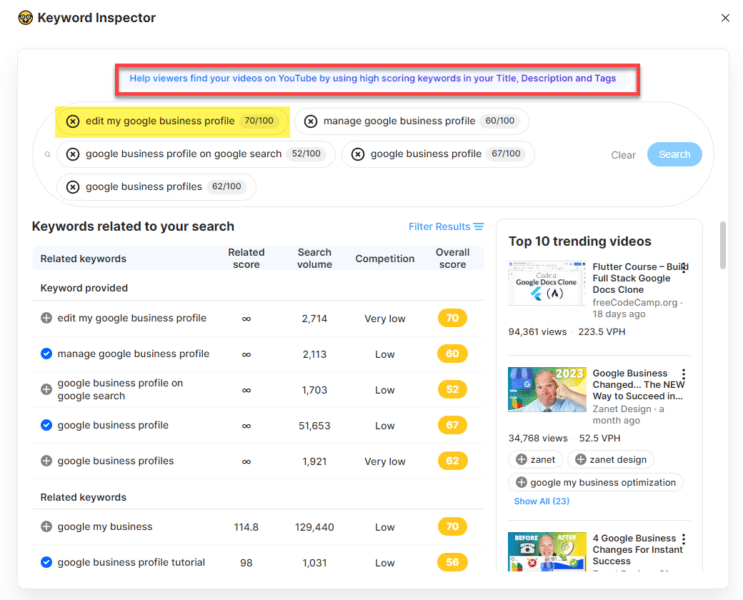Click overall score badge 67
This screenshot has width=743, height=600.
[453, 425]
